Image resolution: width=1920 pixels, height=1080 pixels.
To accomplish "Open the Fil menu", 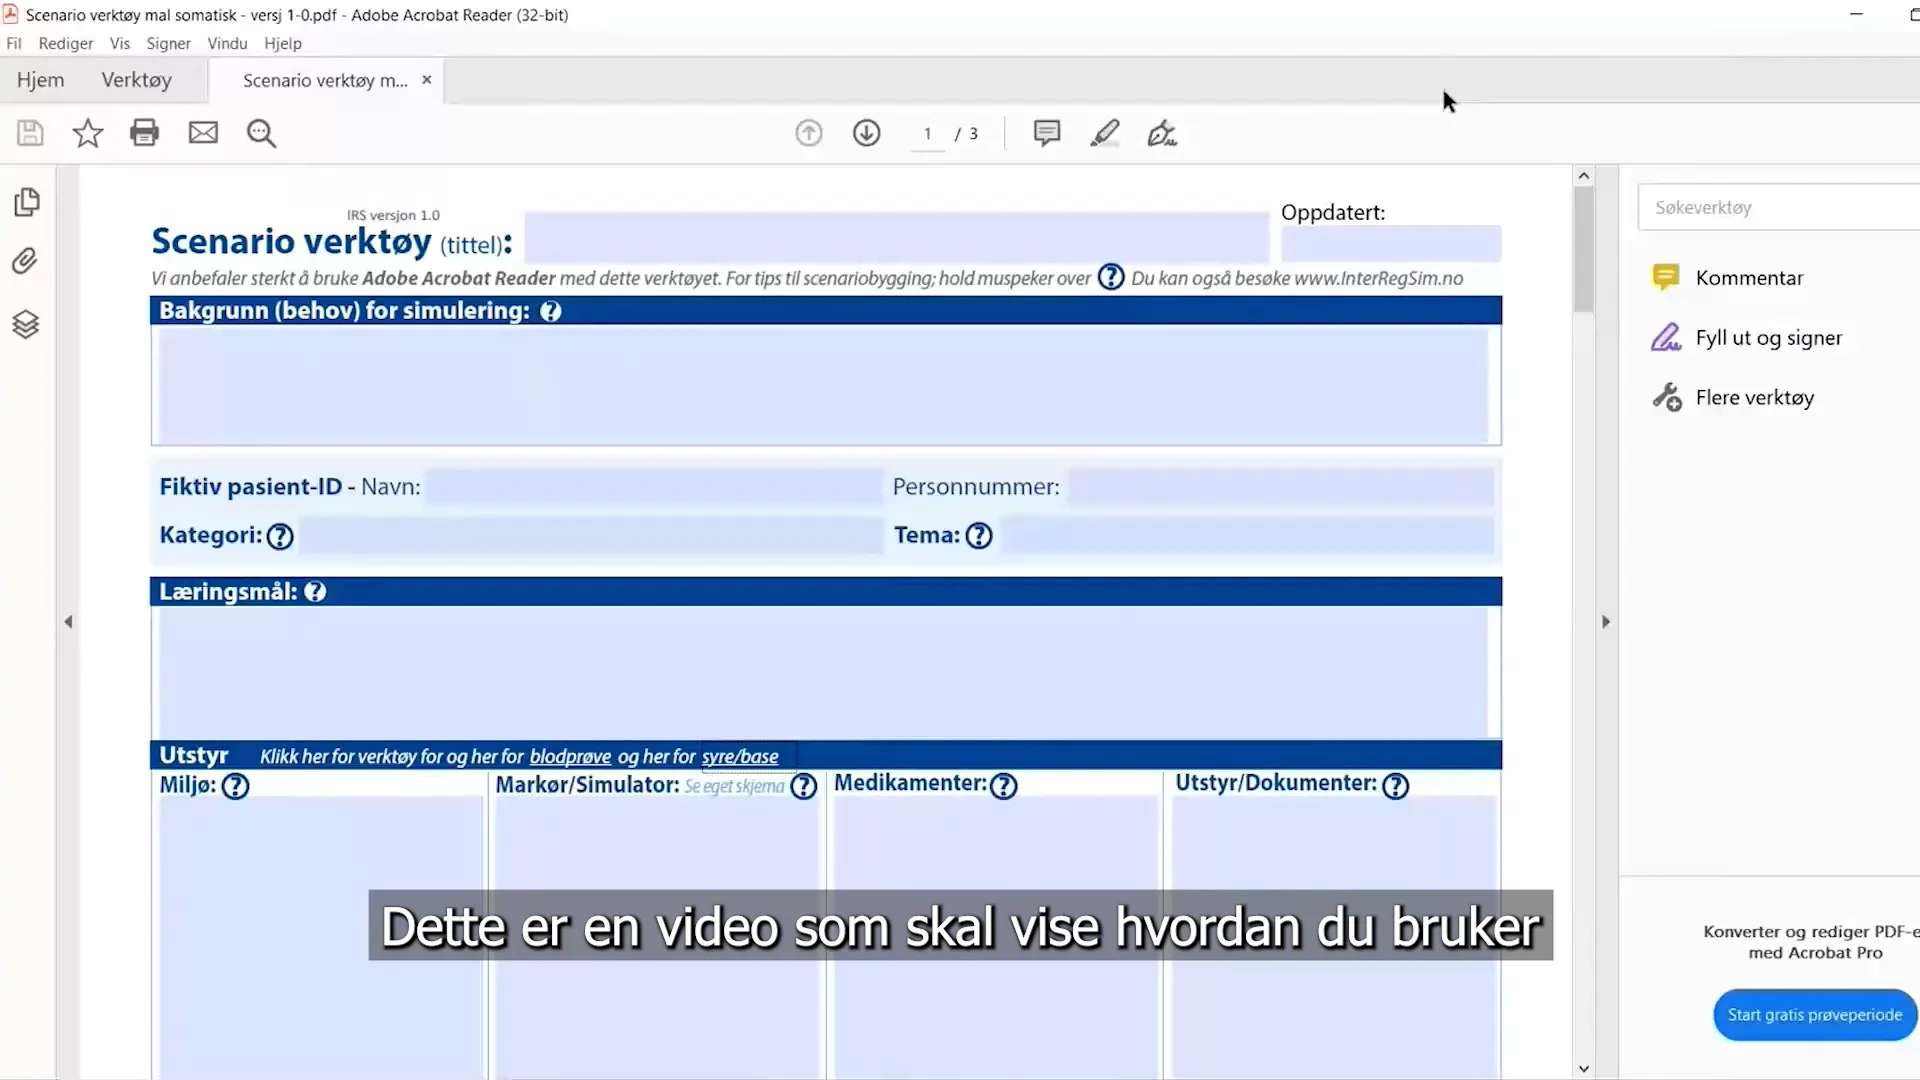I will click(x=14, y=43).
